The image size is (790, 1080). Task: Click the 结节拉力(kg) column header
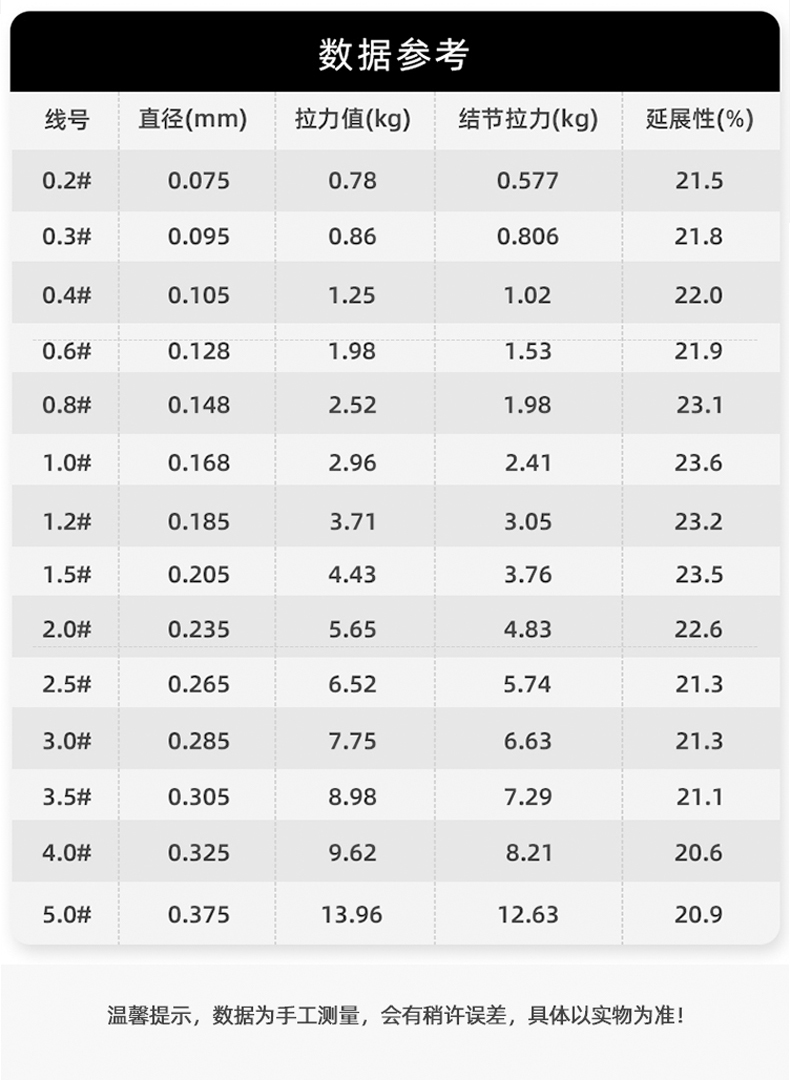528,120
